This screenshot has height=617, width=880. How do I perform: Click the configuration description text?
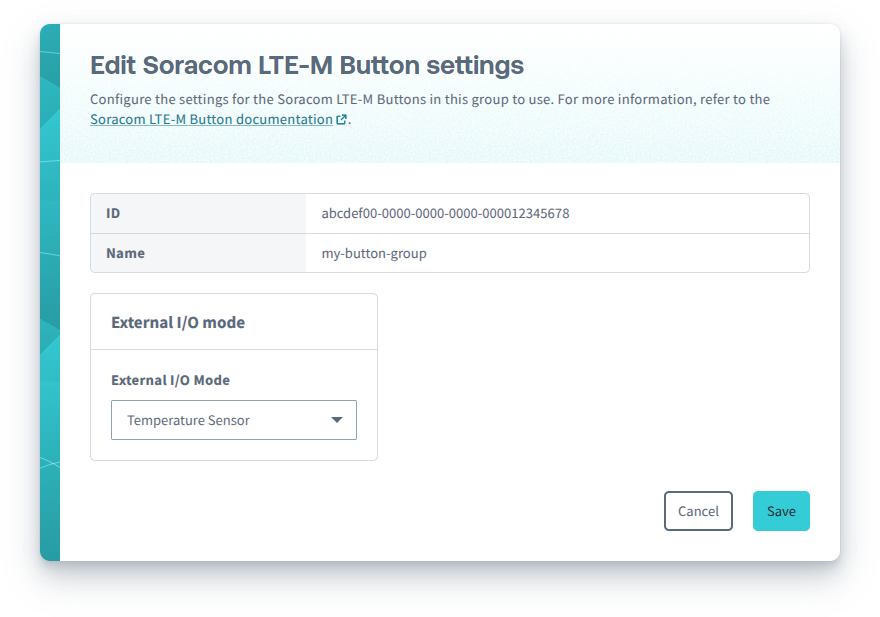pos(430,99)
